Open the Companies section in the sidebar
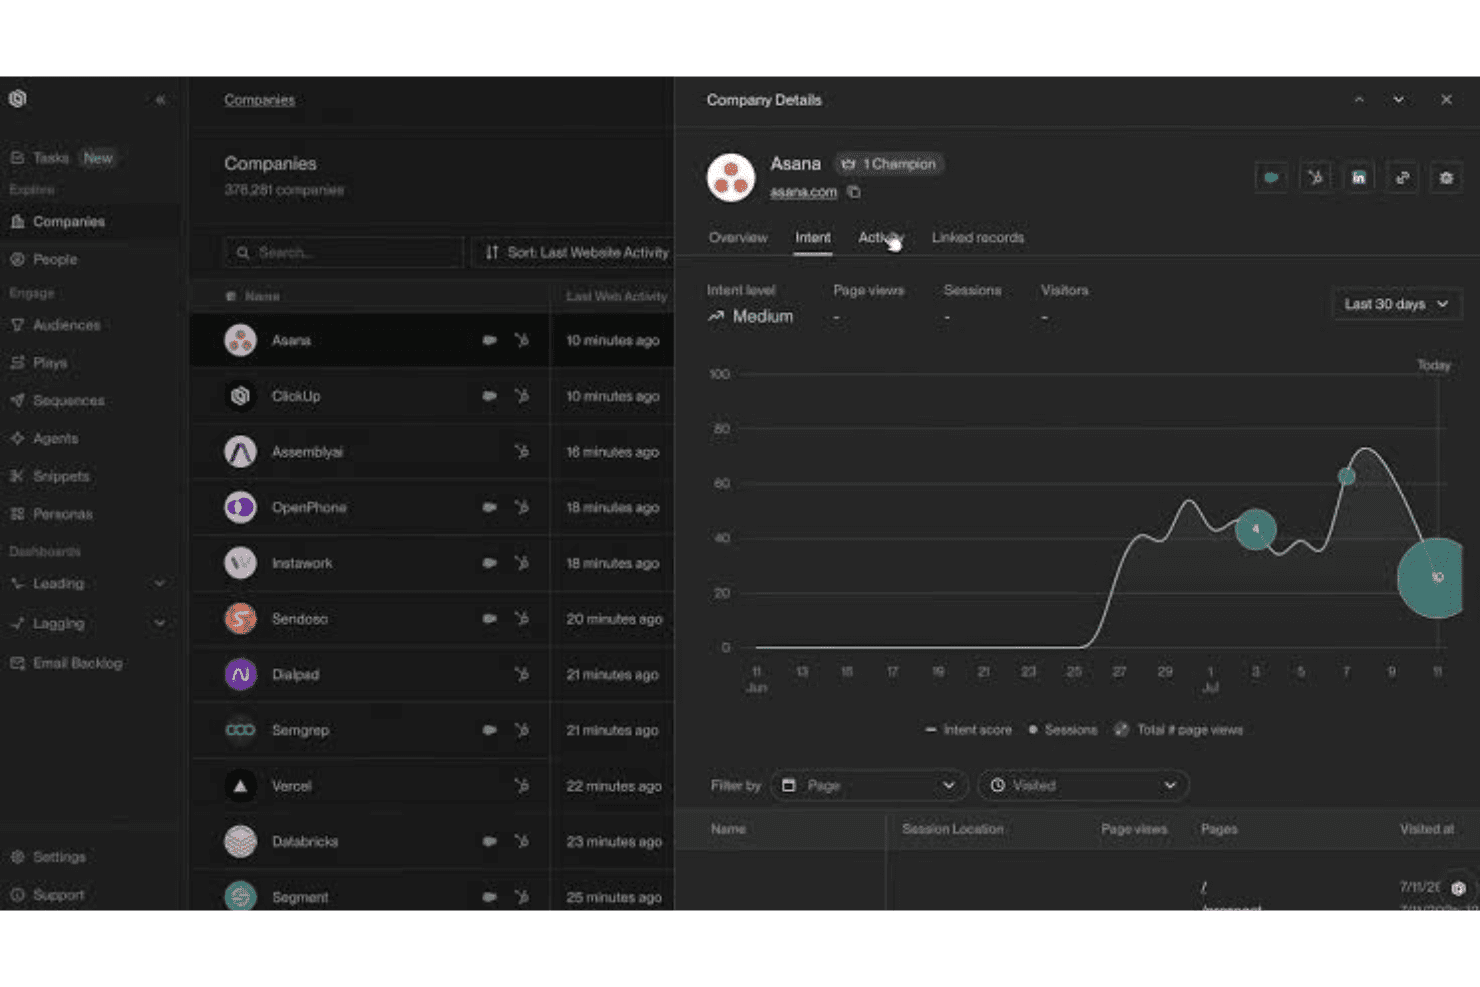 pyautogui.click(x=68, y=222)
